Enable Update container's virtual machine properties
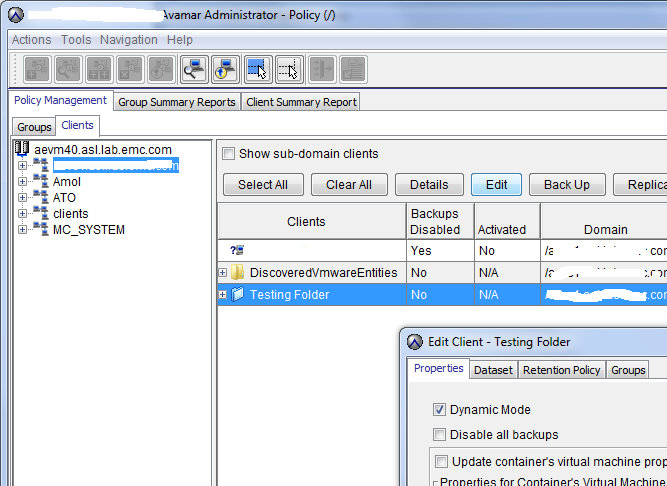667x486 pixels. point(442,461)
